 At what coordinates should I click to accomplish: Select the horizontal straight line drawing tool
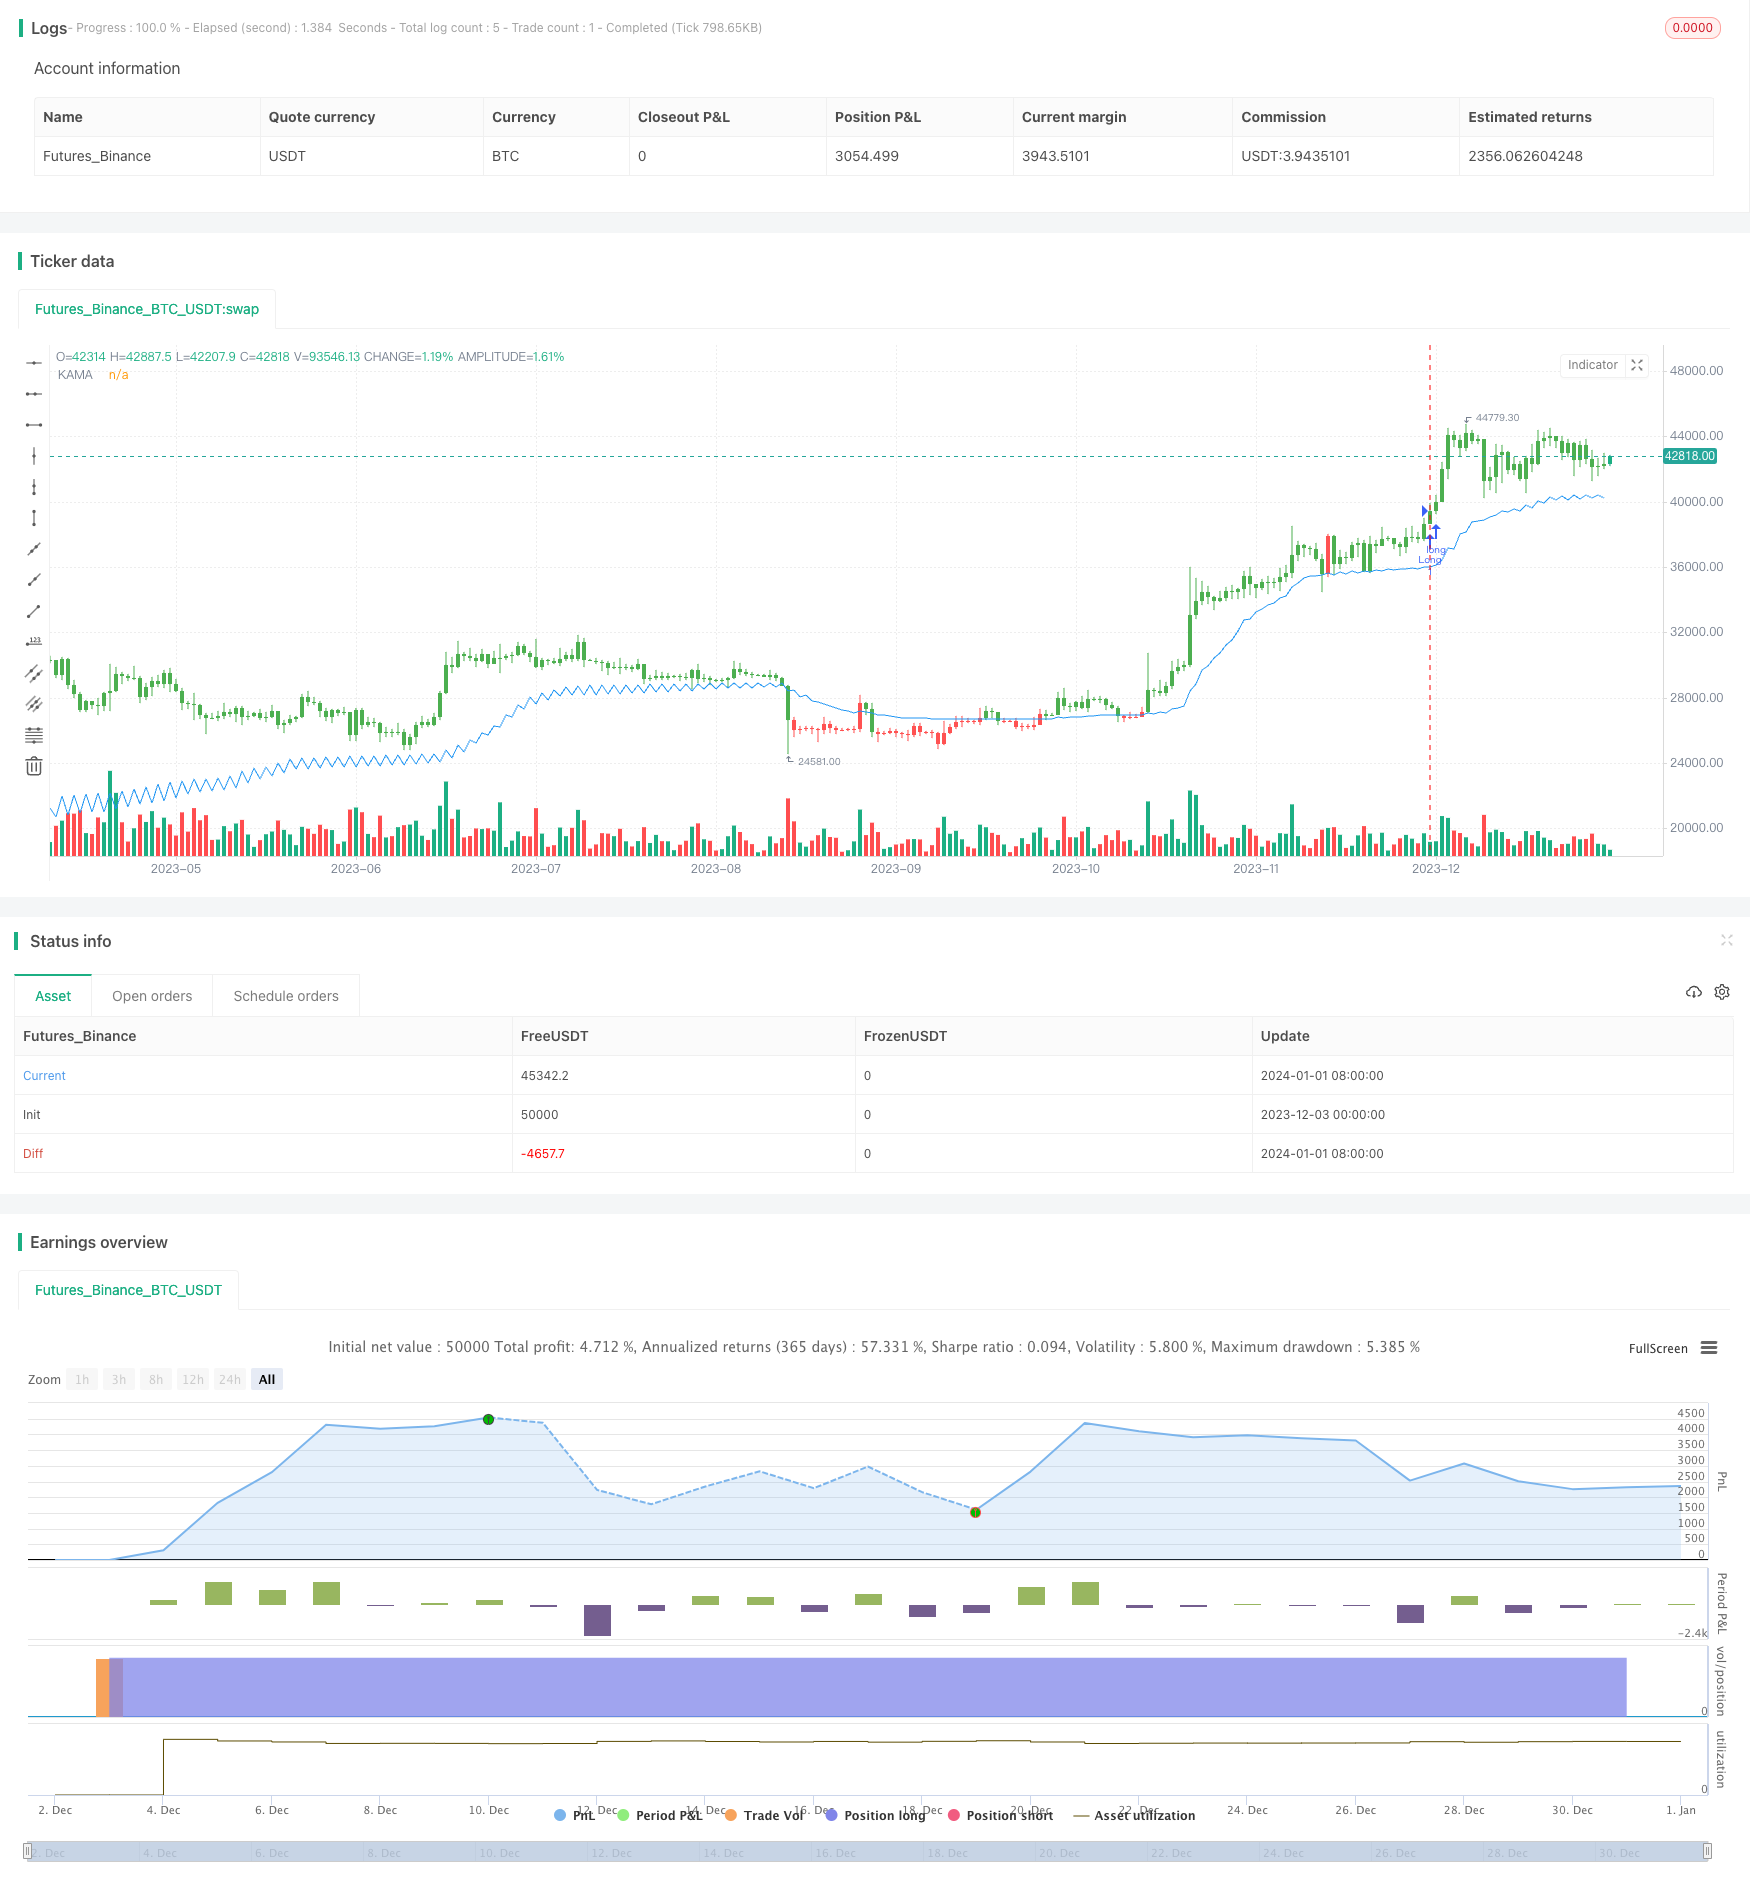click(34, 363)
